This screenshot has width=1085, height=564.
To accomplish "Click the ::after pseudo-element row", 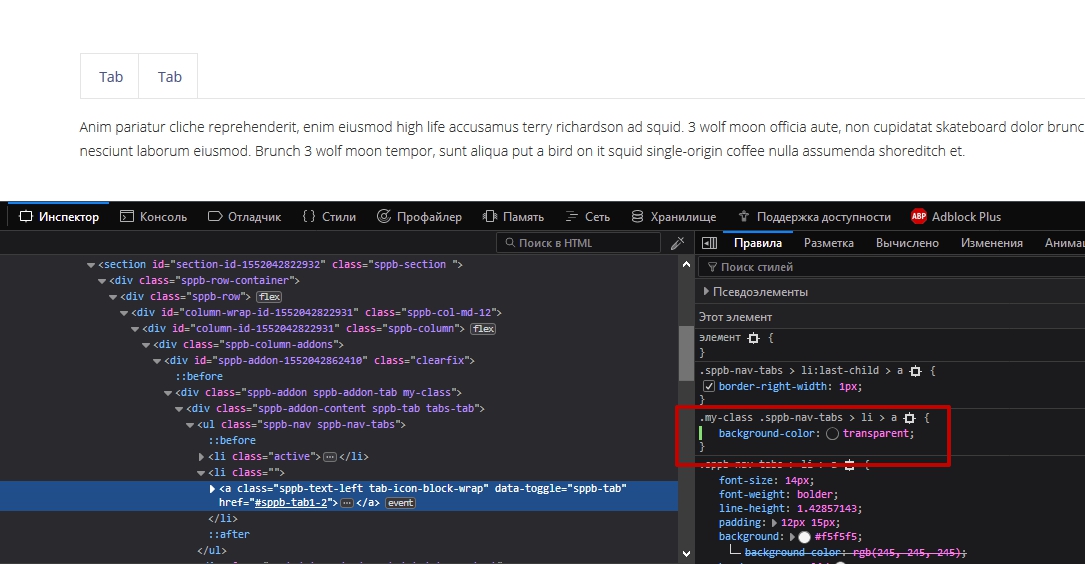I will [x=229, y=534].
